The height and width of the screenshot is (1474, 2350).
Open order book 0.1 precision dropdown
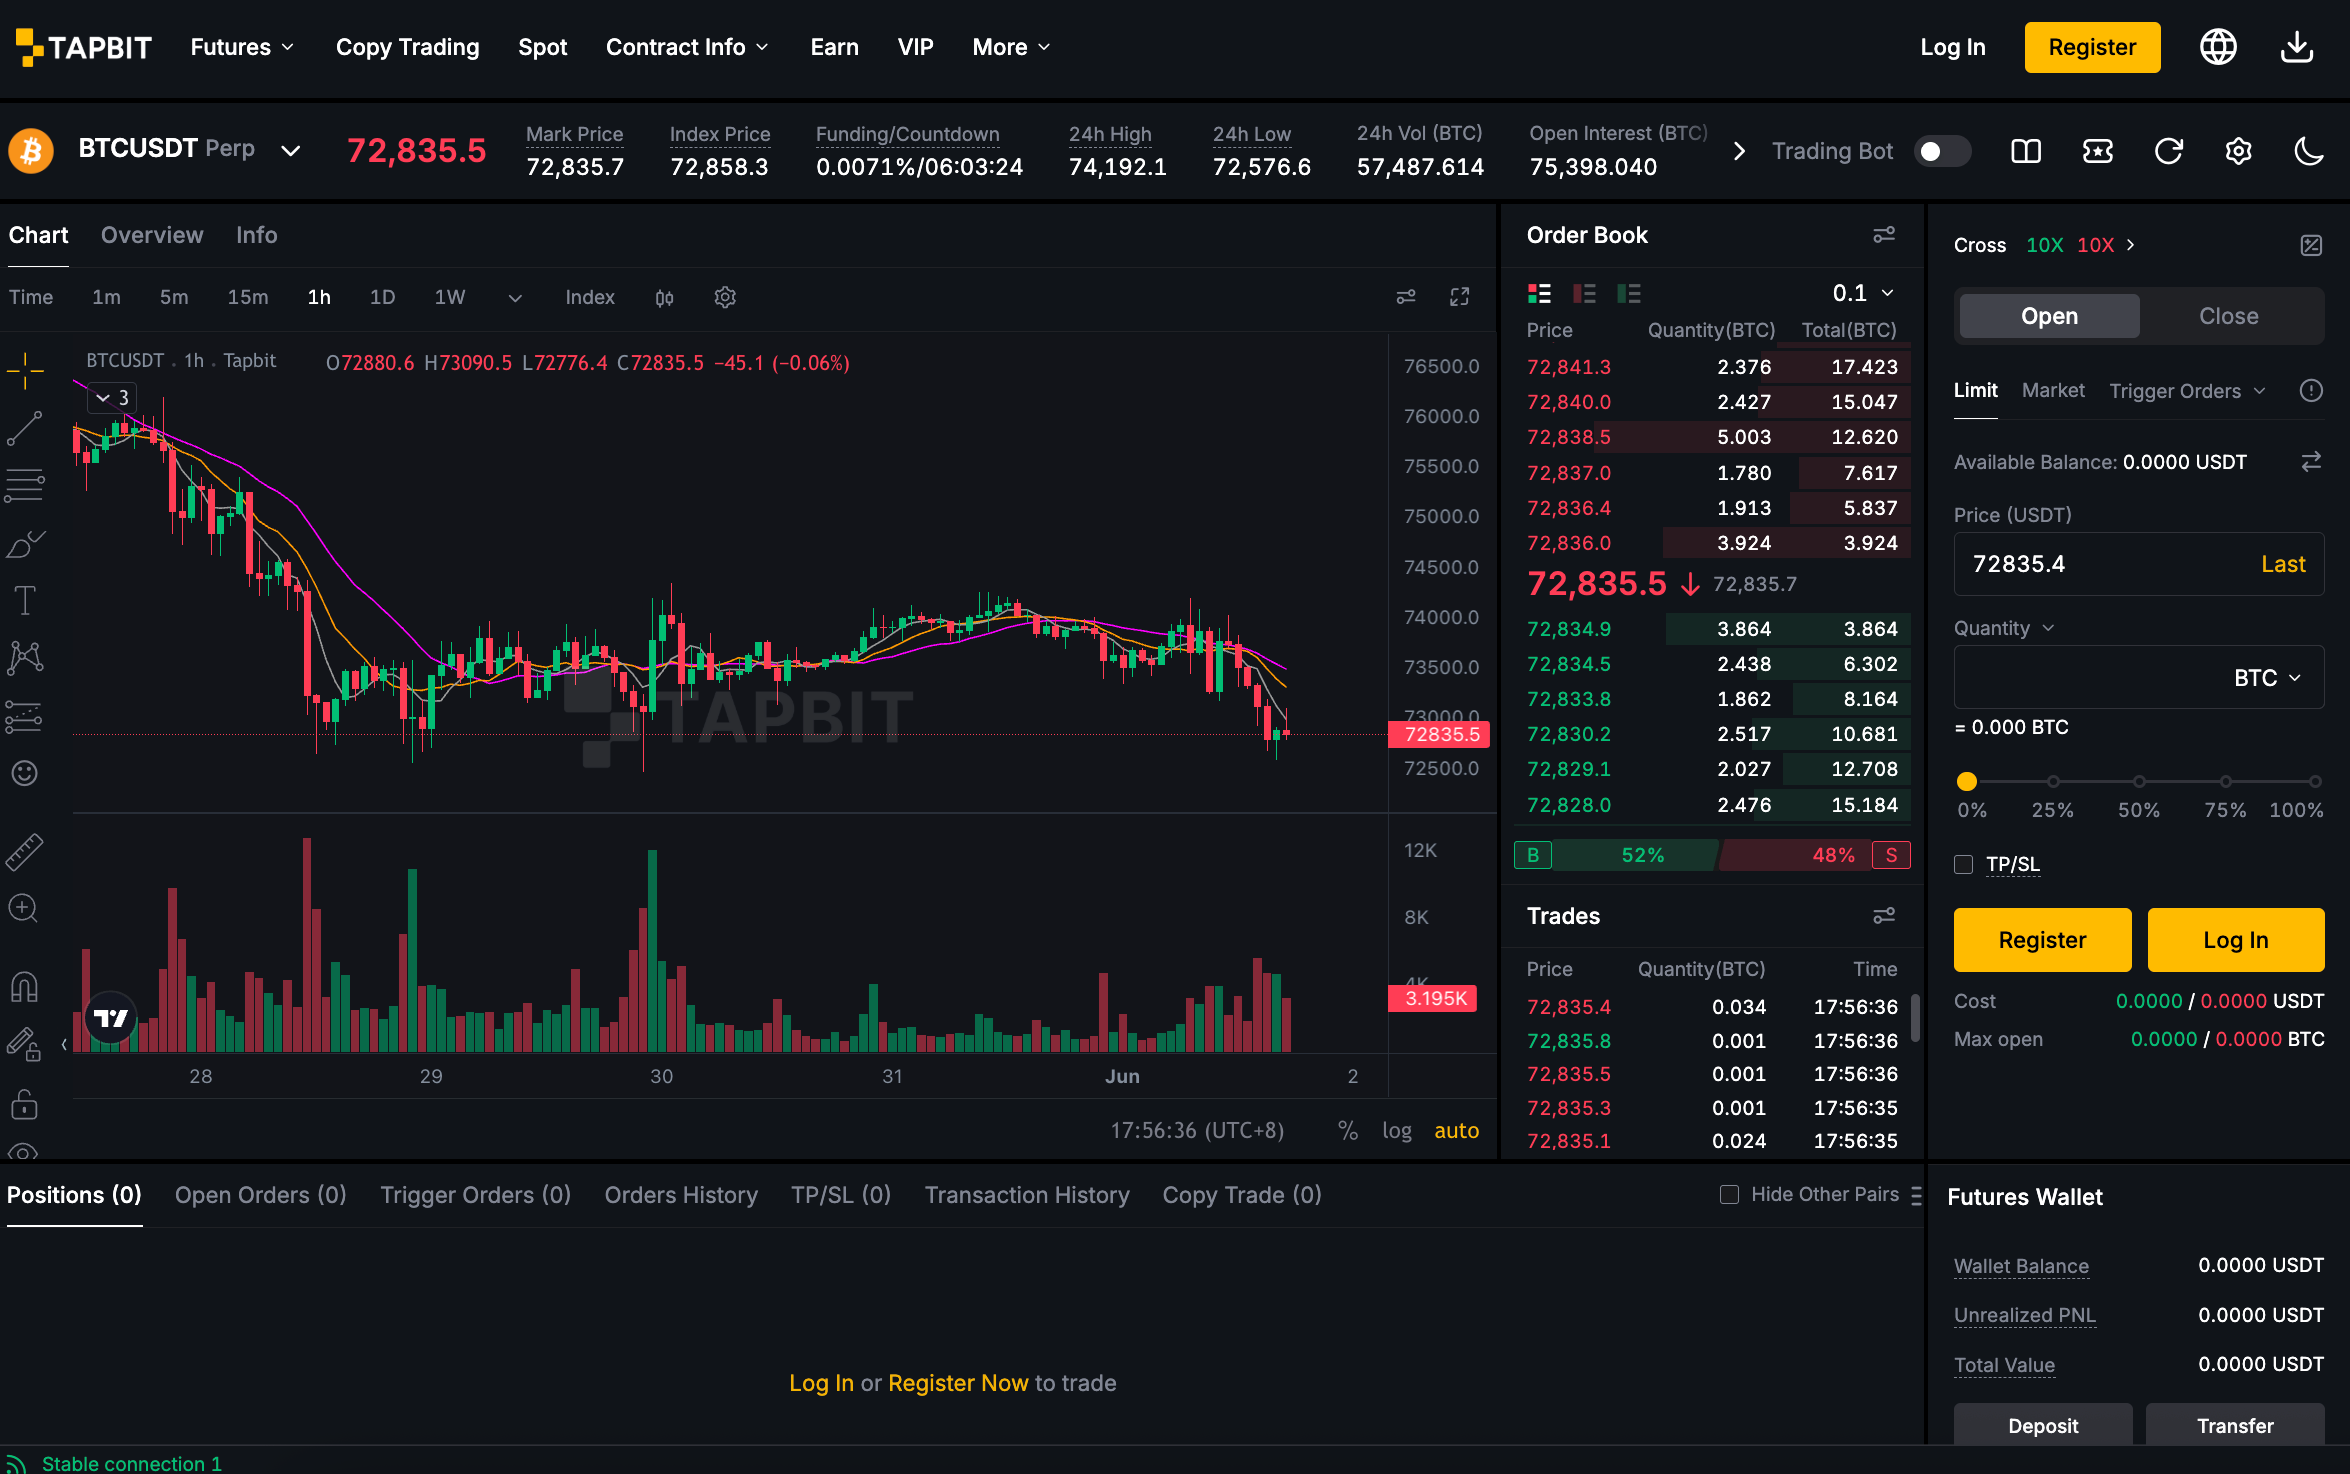pos(1863,293)
